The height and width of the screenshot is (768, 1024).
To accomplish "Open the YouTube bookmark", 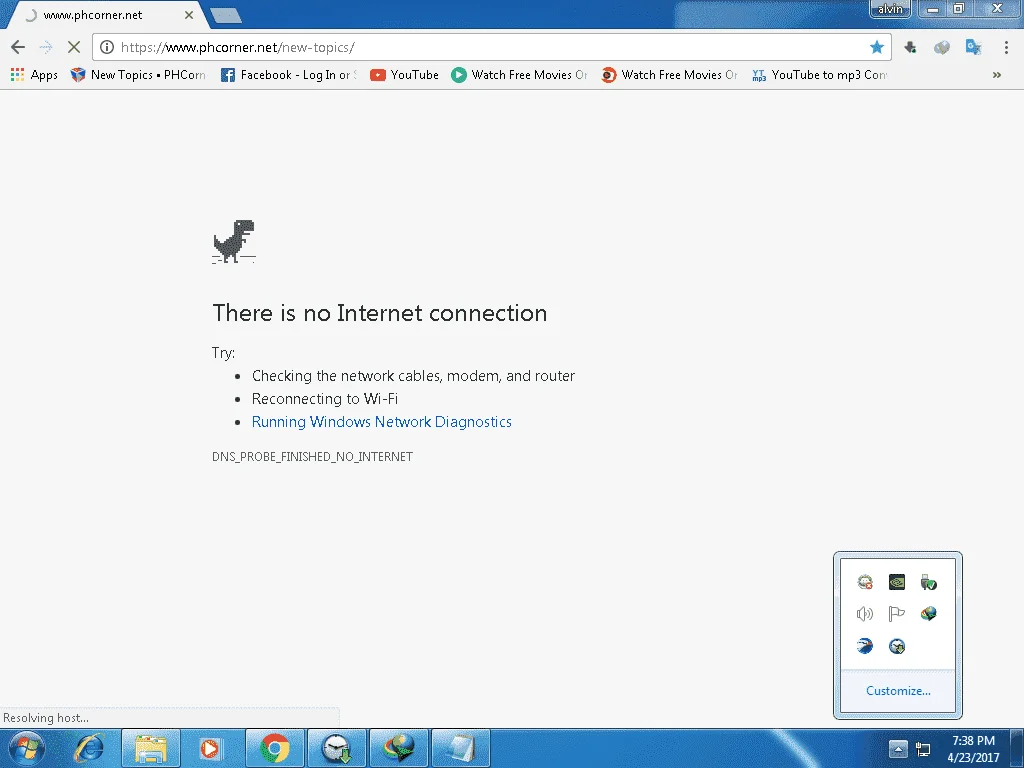I will [x=404, y=75].
